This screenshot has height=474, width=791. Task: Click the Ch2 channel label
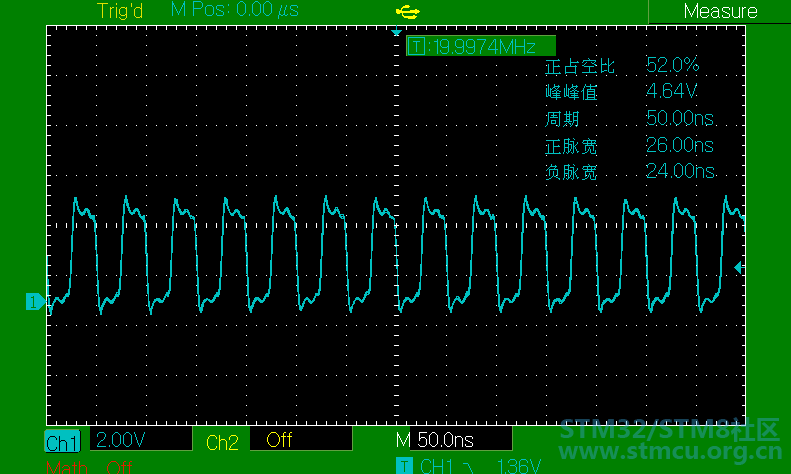222,443
